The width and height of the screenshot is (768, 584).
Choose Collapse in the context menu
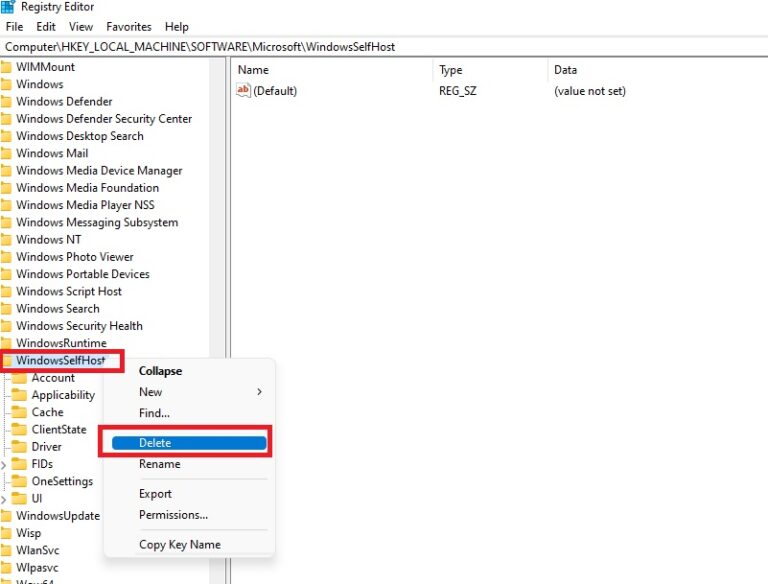[x=160, y=371]
